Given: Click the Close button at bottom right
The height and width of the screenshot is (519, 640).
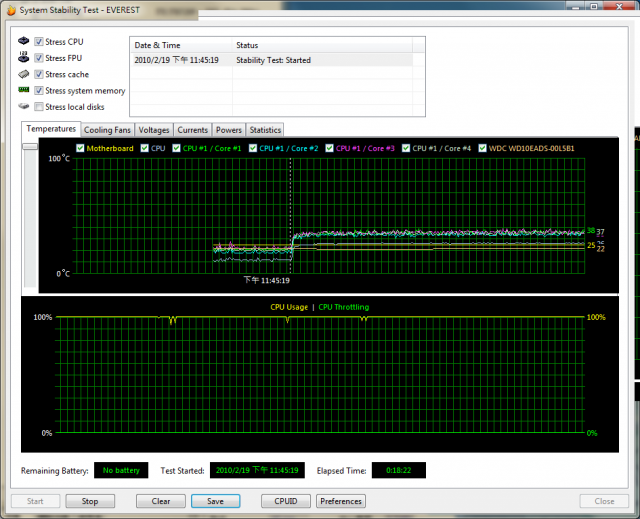Looking at the screenshot, I should [604, 501].
